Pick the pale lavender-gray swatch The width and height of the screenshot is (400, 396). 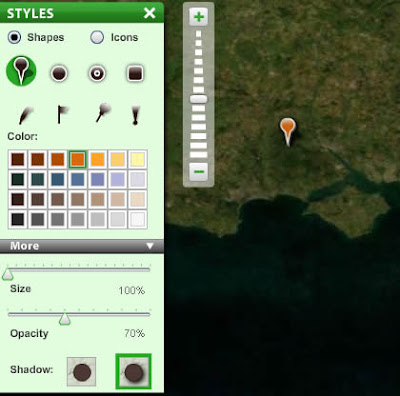click(138, 179)
